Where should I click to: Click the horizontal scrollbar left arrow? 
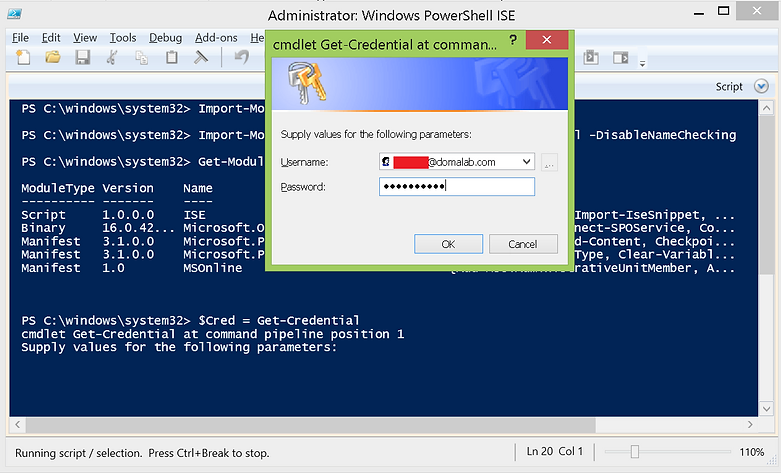tap(17, 425)
